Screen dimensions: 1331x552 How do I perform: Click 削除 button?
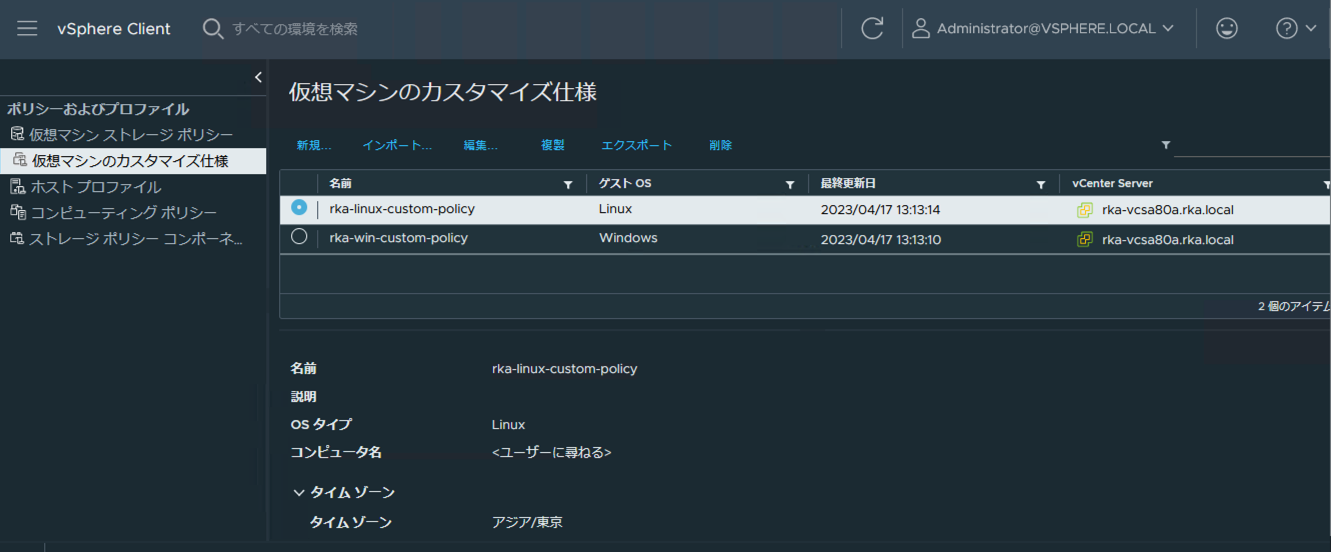(x=721, y=145)
